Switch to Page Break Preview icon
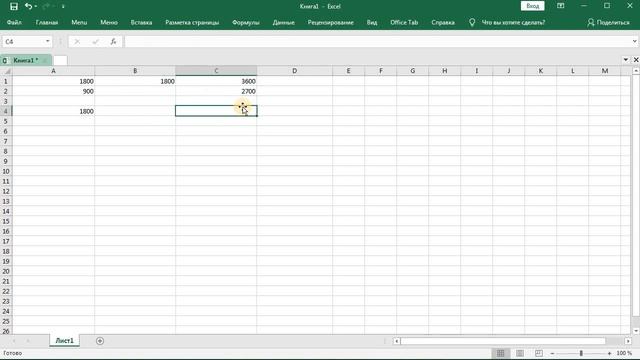 539,353
